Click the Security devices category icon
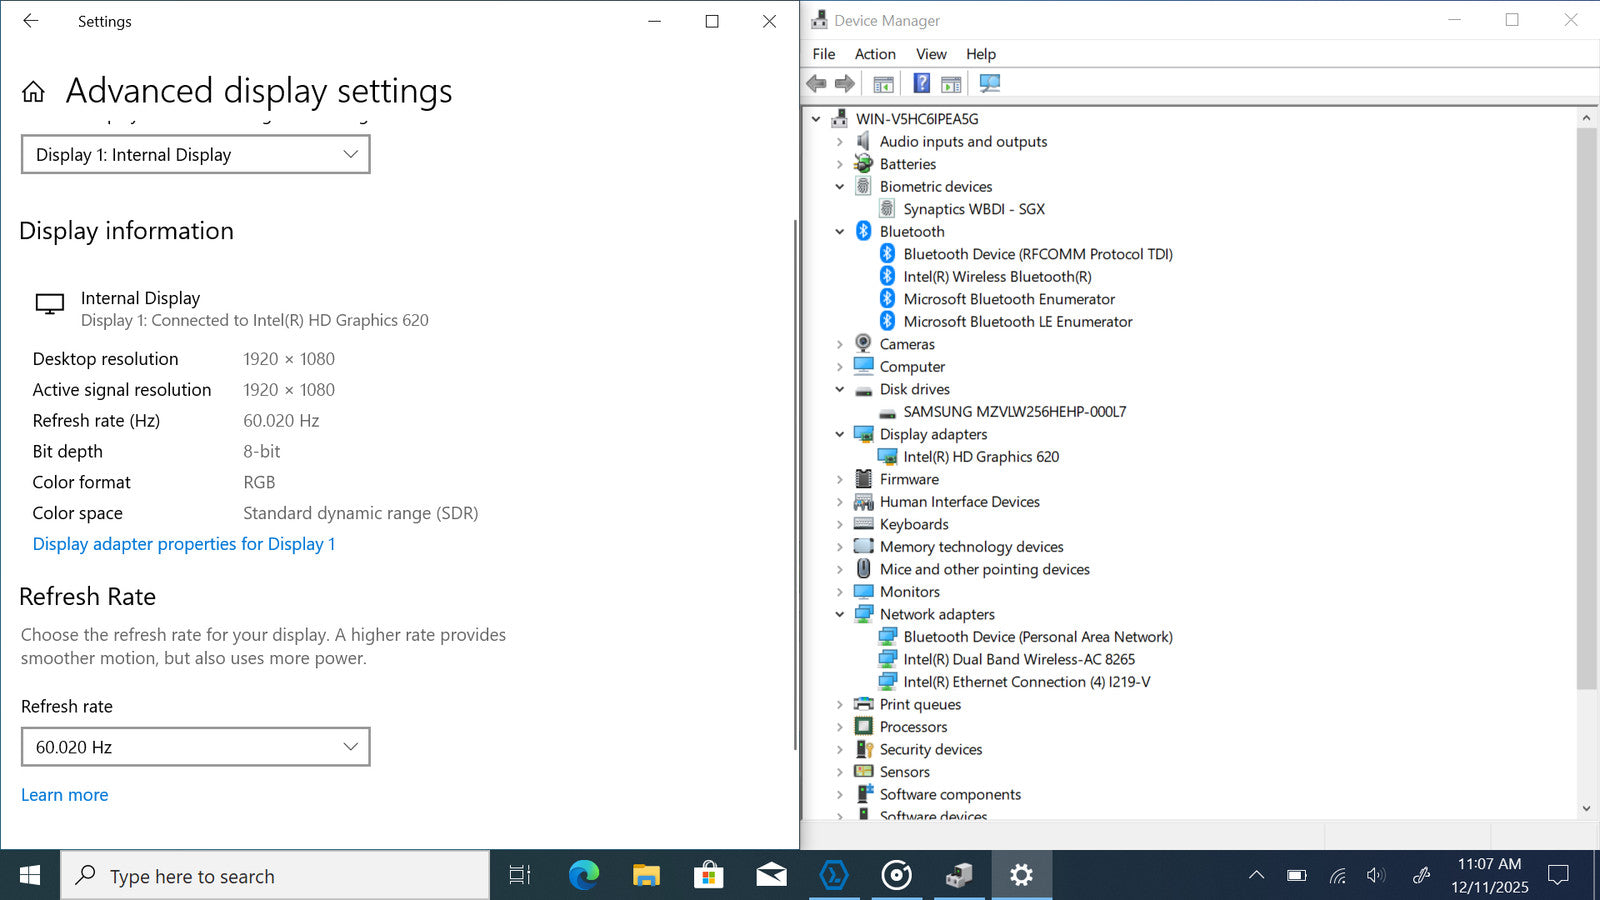This screenshot has height=900, width=1600. [863, 749]
